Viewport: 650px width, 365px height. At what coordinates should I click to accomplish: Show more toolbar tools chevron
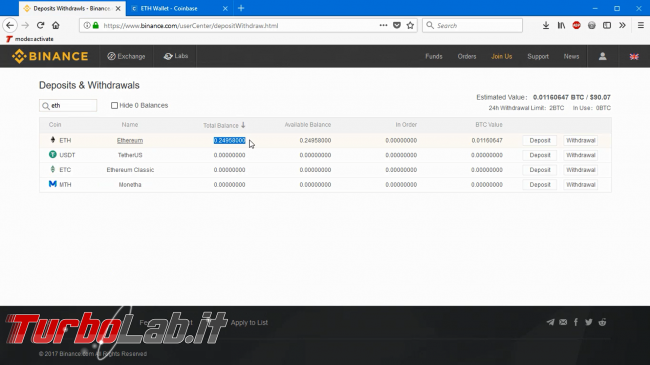622,25
